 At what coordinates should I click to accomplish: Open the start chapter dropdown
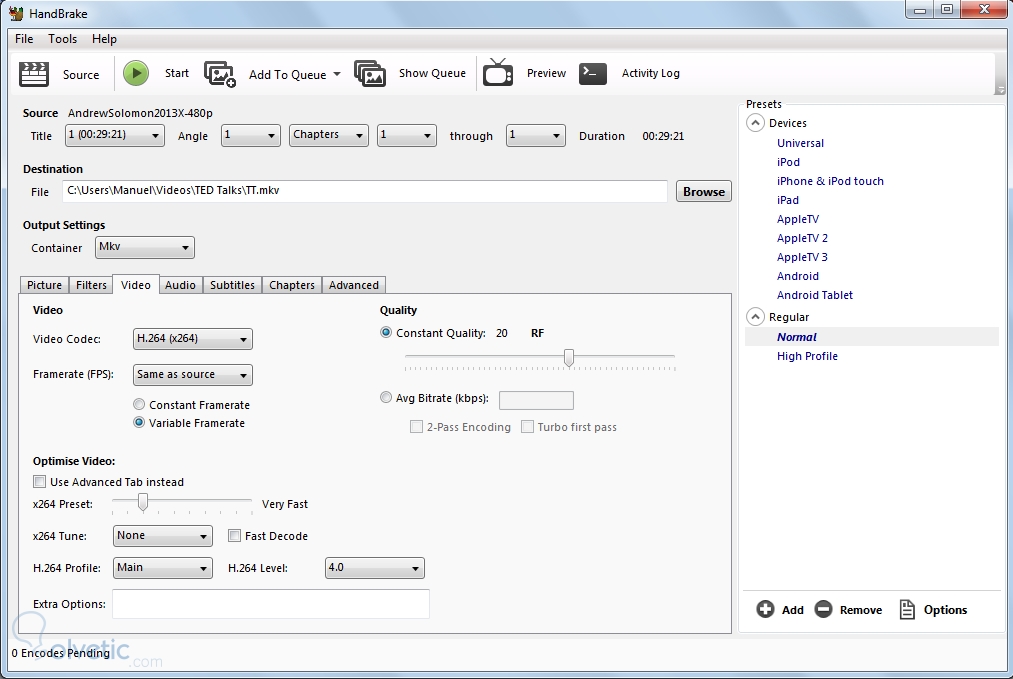pyautogui.click(x=407, y=136)
